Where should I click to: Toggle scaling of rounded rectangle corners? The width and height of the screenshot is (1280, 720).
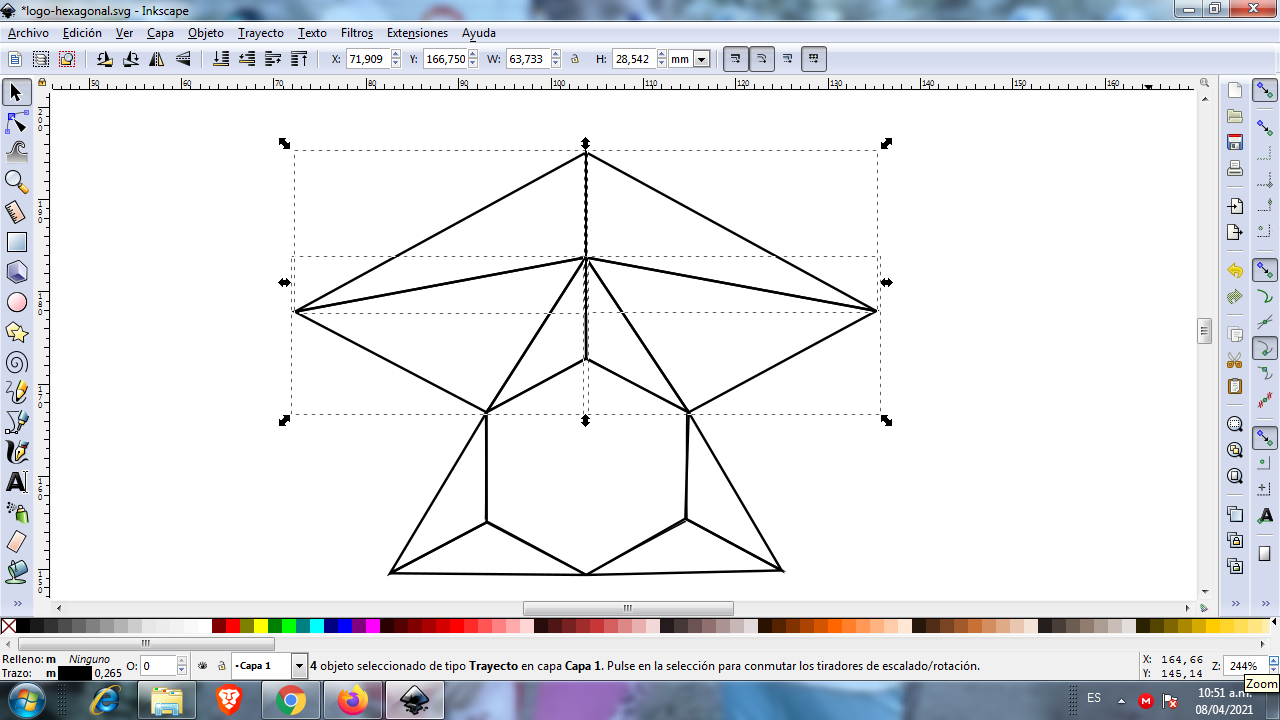(x=762, y=59)
